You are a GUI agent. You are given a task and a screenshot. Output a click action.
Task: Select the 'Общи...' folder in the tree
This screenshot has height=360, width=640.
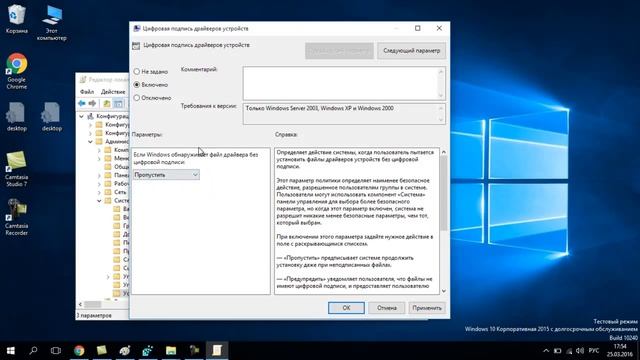point(117,167)
